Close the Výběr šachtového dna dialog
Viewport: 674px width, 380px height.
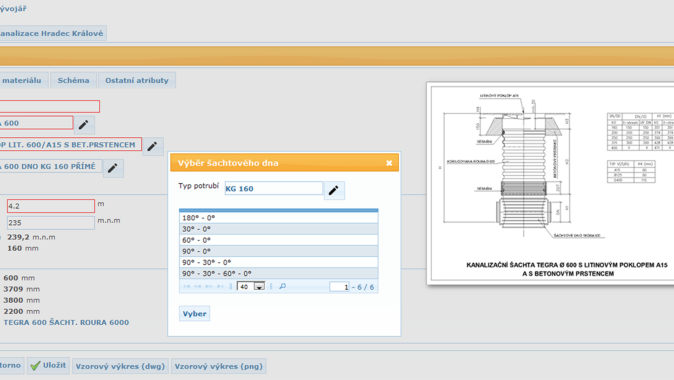coord(389,163)
